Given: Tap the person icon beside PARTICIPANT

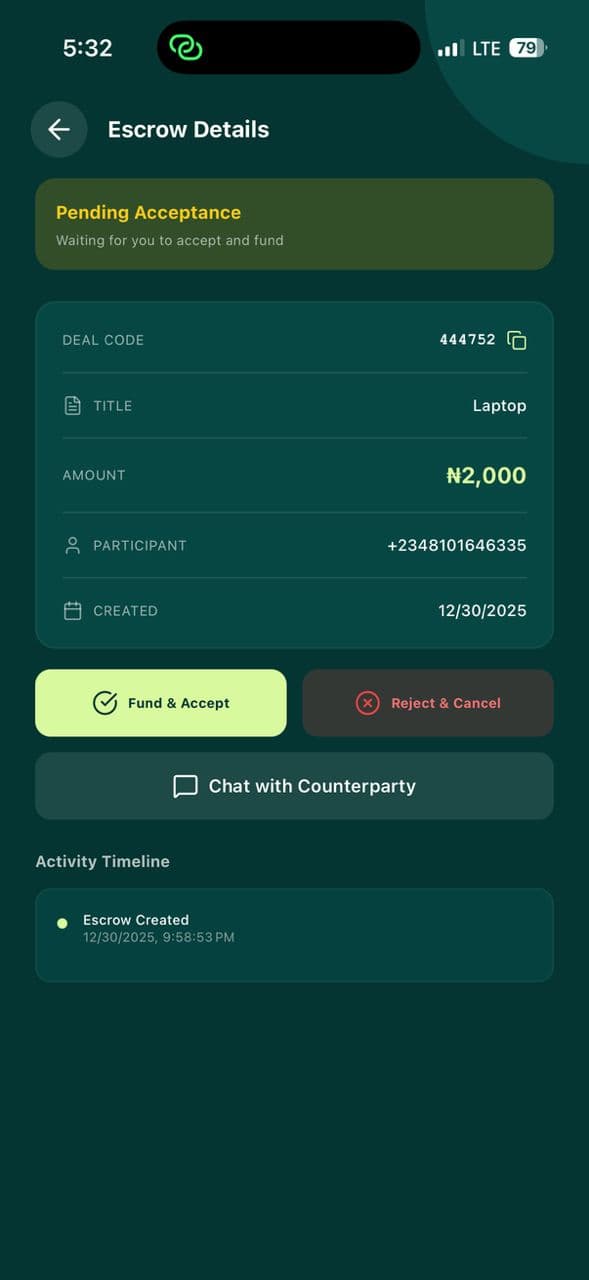Looking at the screenshot, I should 71,545.
